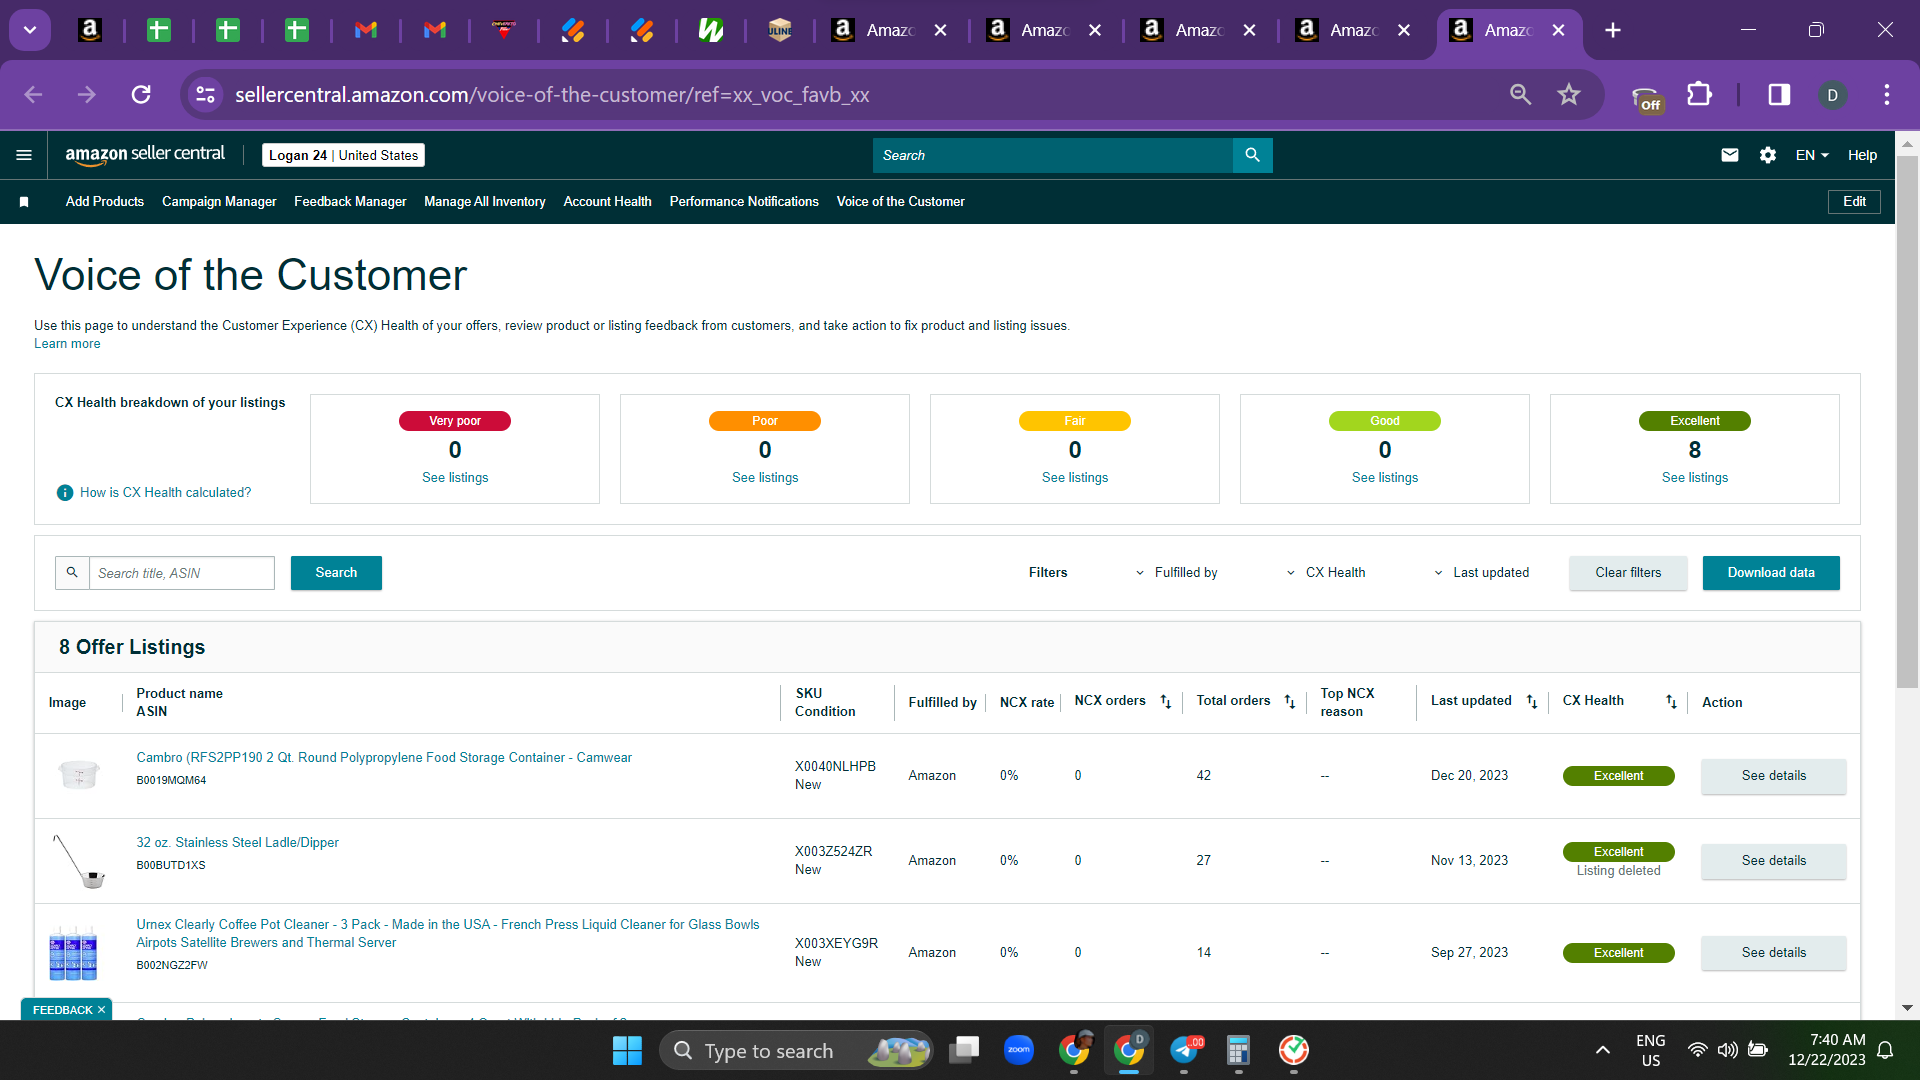Click the Windows taskbar search box
This screenshot has height=1080, width=1920.
coord(796,1050)
